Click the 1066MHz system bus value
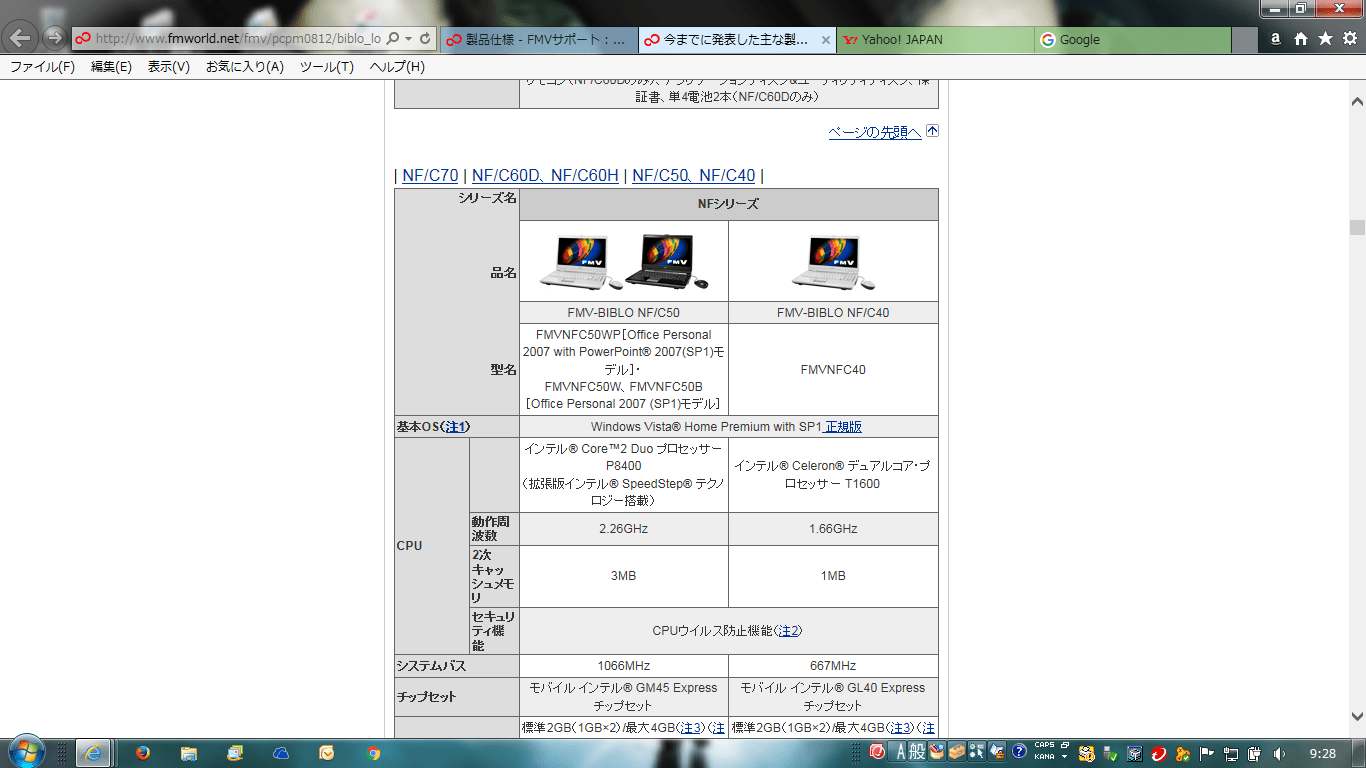The width and height of the screenshot is (1366, 768). (623, 666)
